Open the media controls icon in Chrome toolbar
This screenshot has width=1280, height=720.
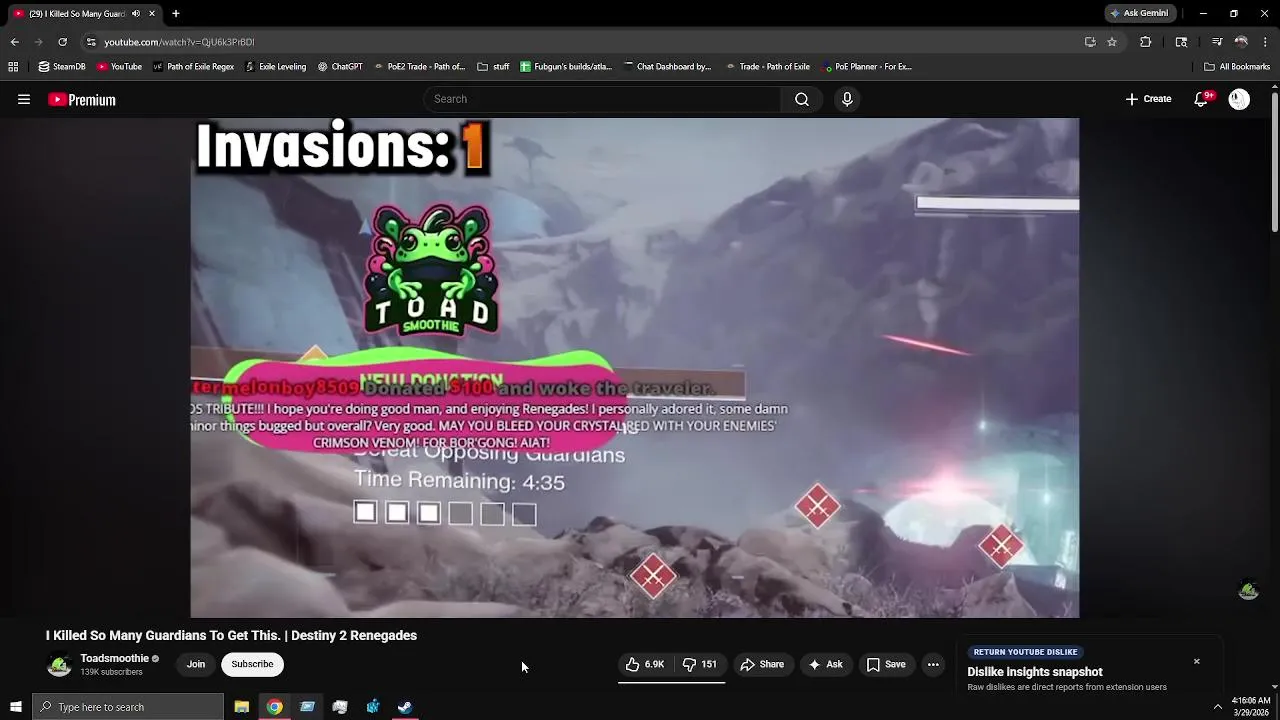[x=1217, y=42]
